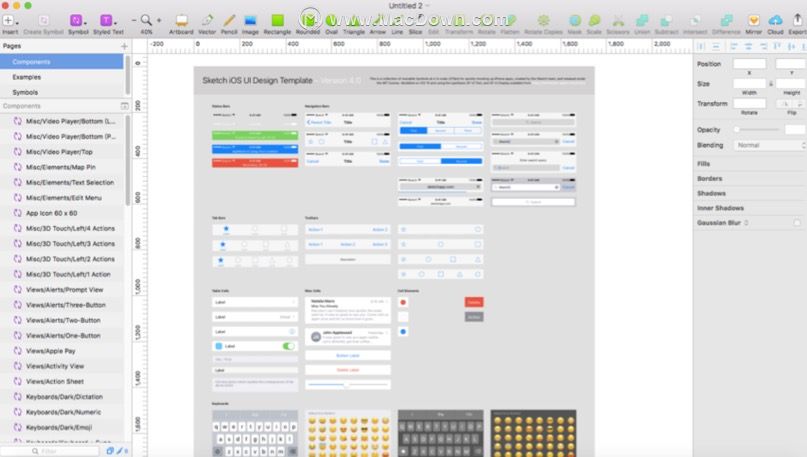Select Misc/3D Touch/Left/4 Actions layer

click(x=70, y=228)
